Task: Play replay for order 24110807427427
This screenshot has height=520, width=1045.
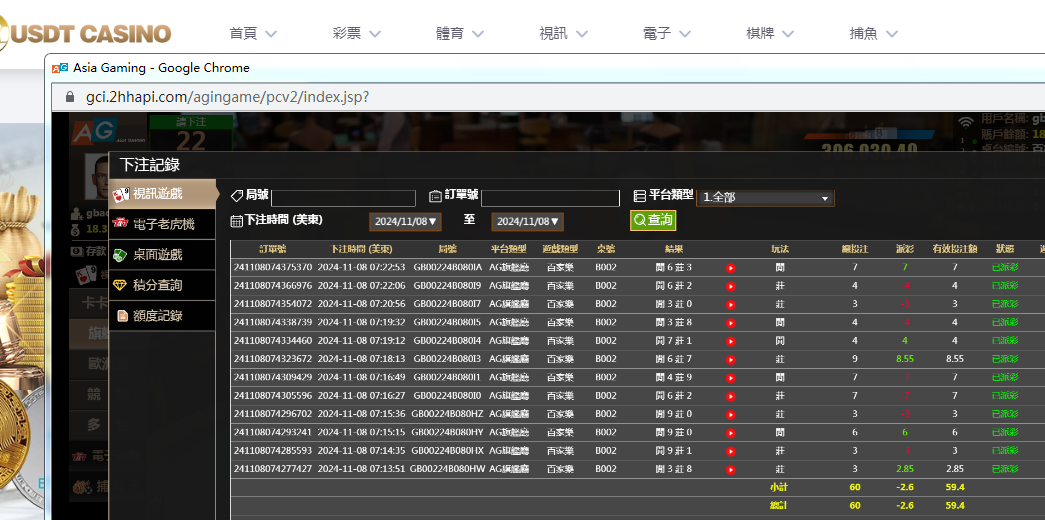Action: [x=730, y=469]
